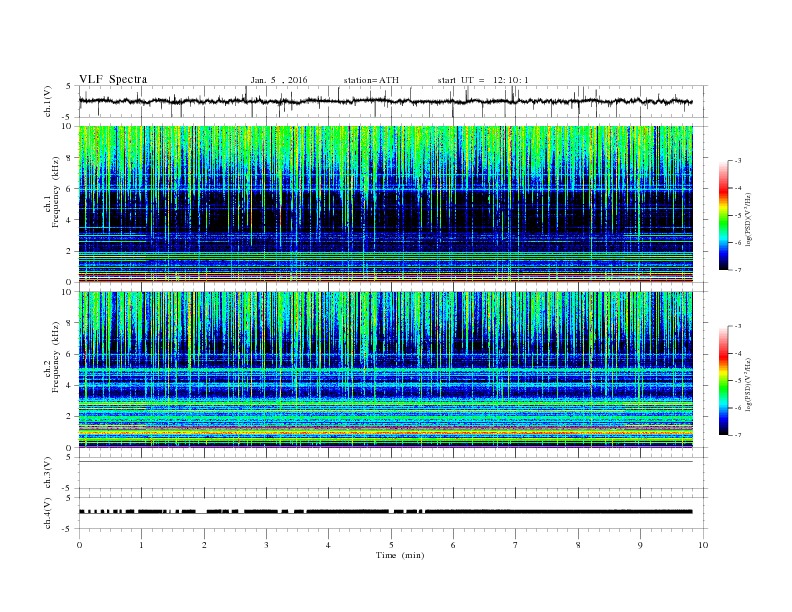Click the '3' tick on the time axis

pos(266,545)
